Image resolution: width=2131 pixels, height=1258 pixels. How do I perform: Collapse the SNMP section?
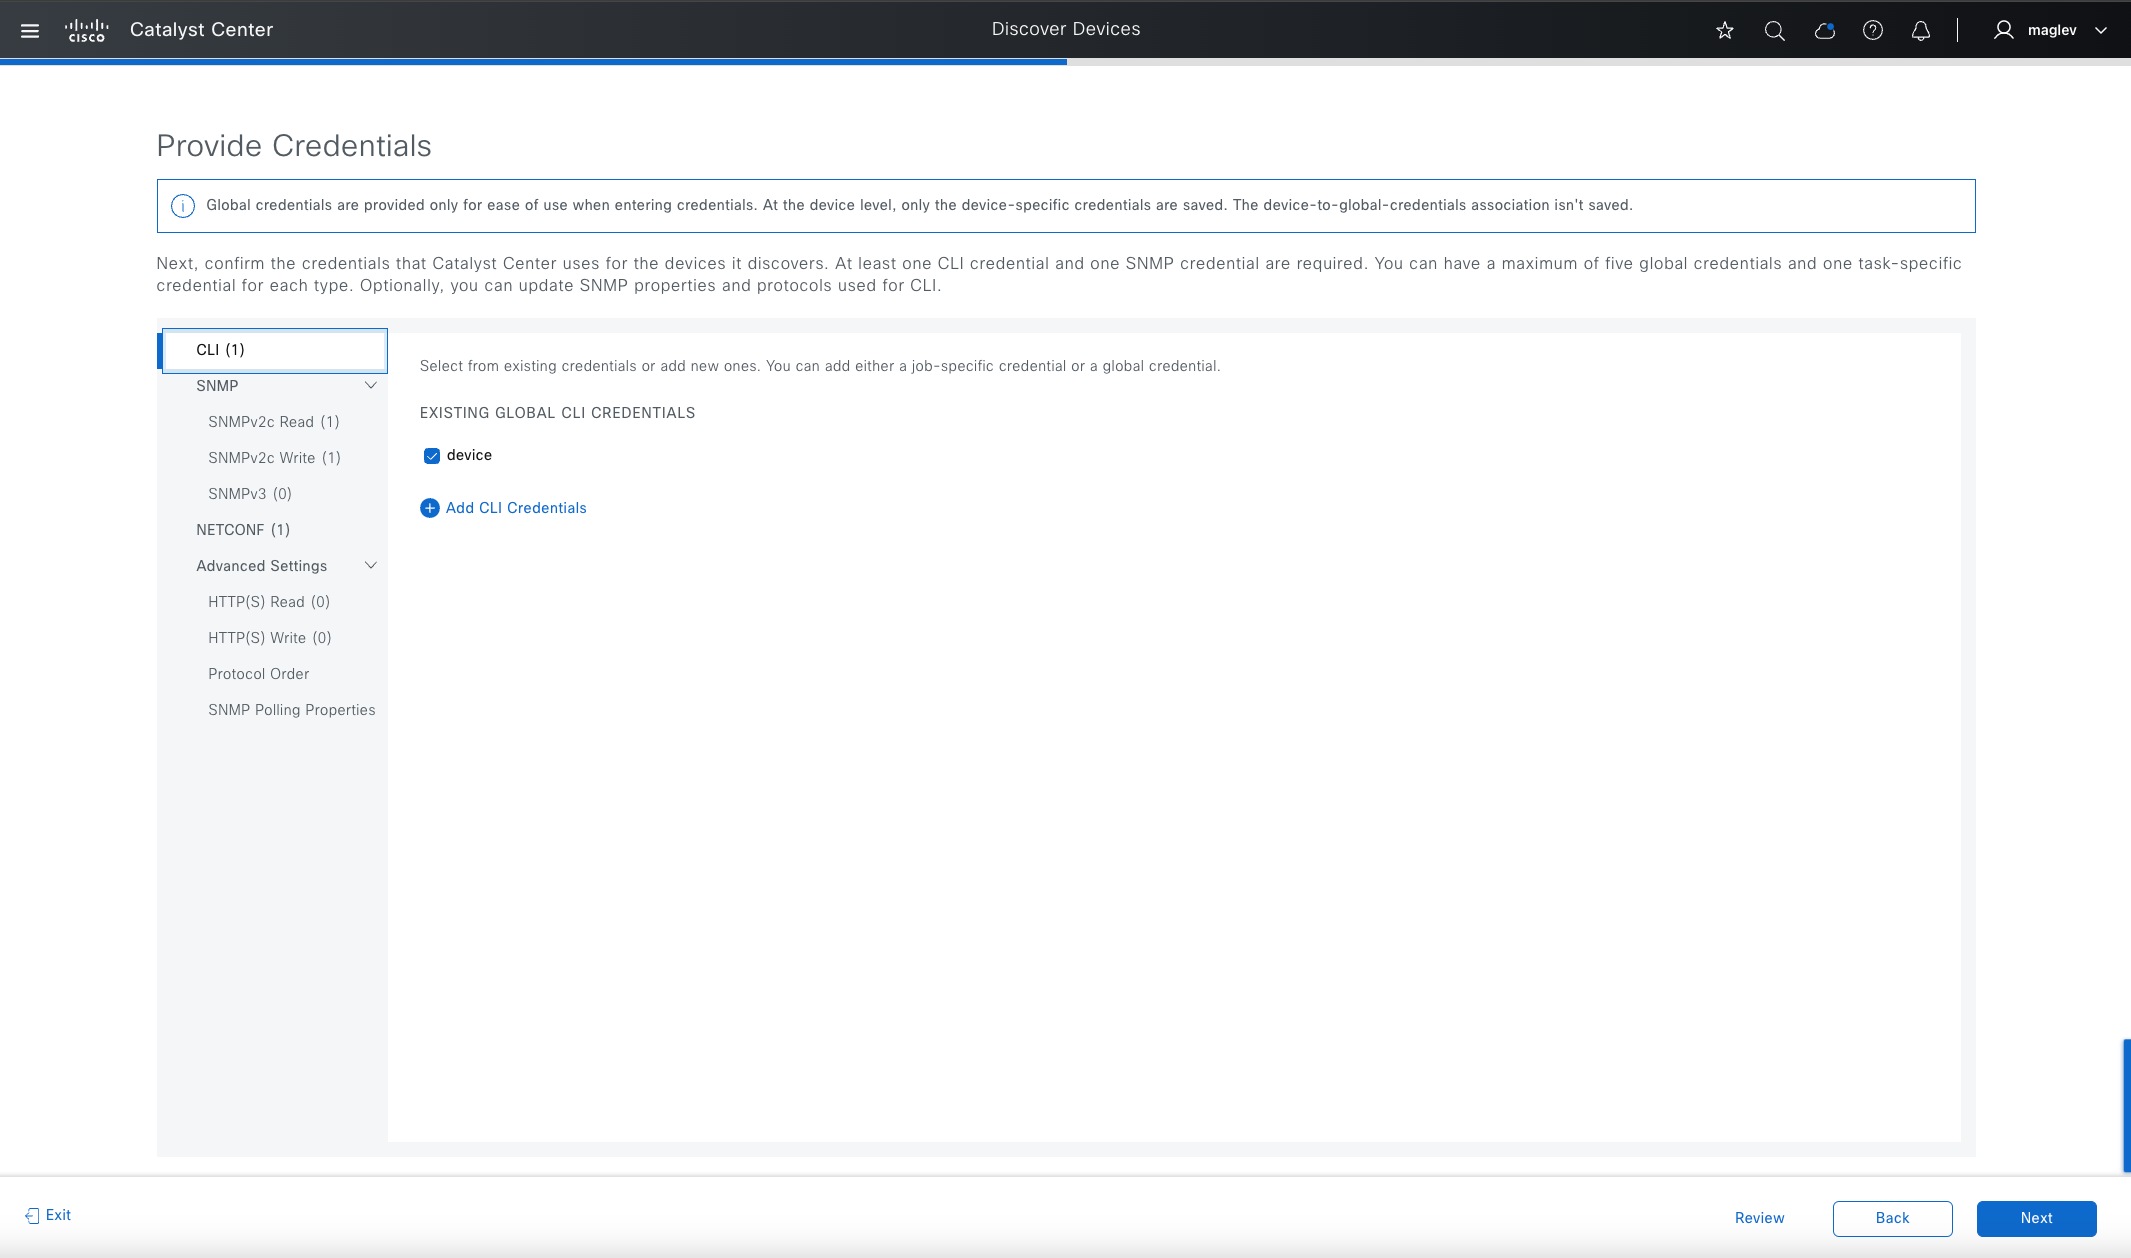tap(370, 385)
